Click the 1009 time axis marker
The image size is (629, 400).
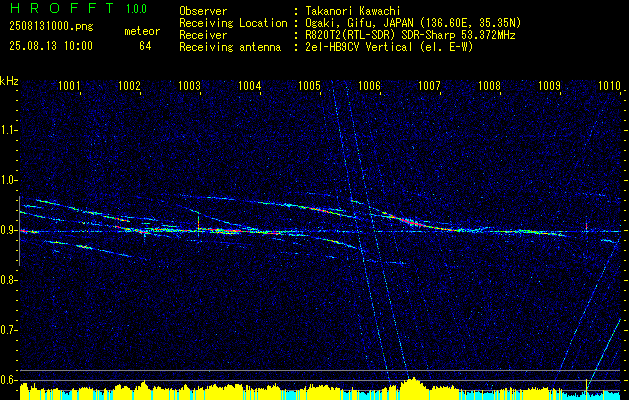(x=549, y=85)
